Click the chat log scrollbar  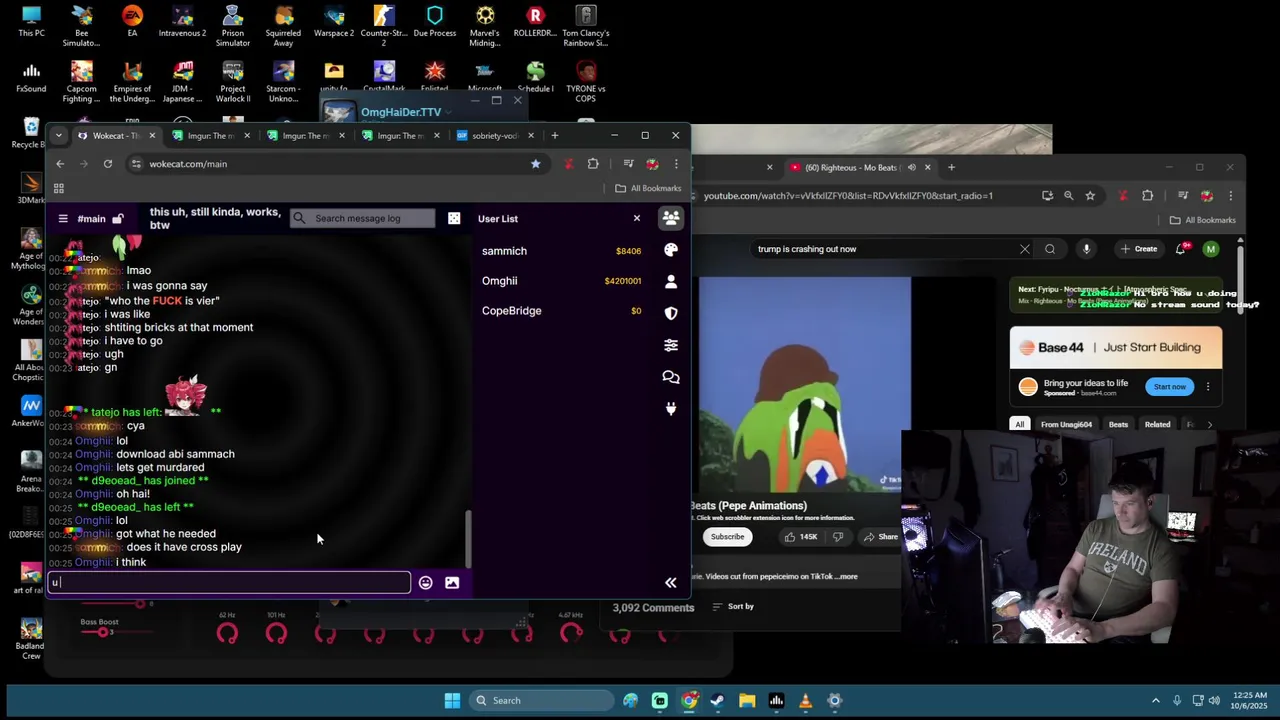(x=467, y=540)
